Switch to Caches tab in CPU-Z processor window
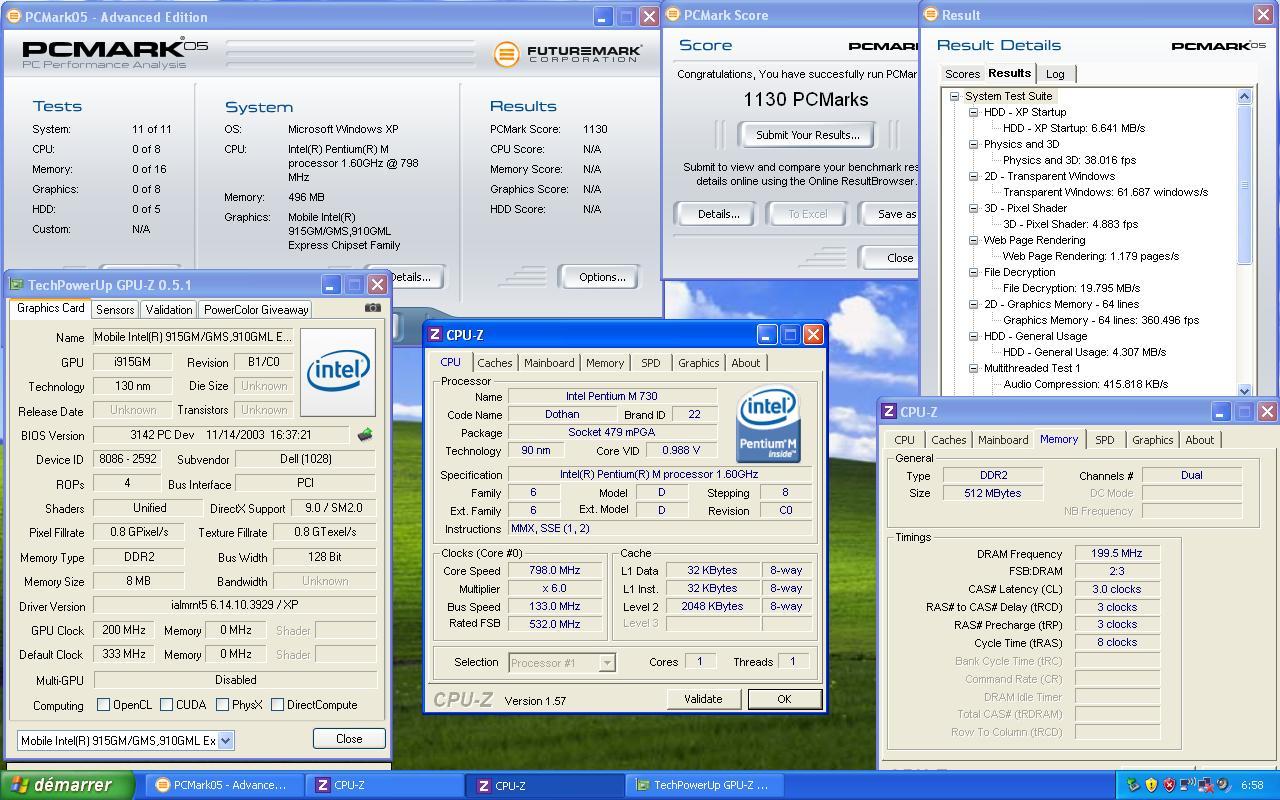 [x=494, y=363]
